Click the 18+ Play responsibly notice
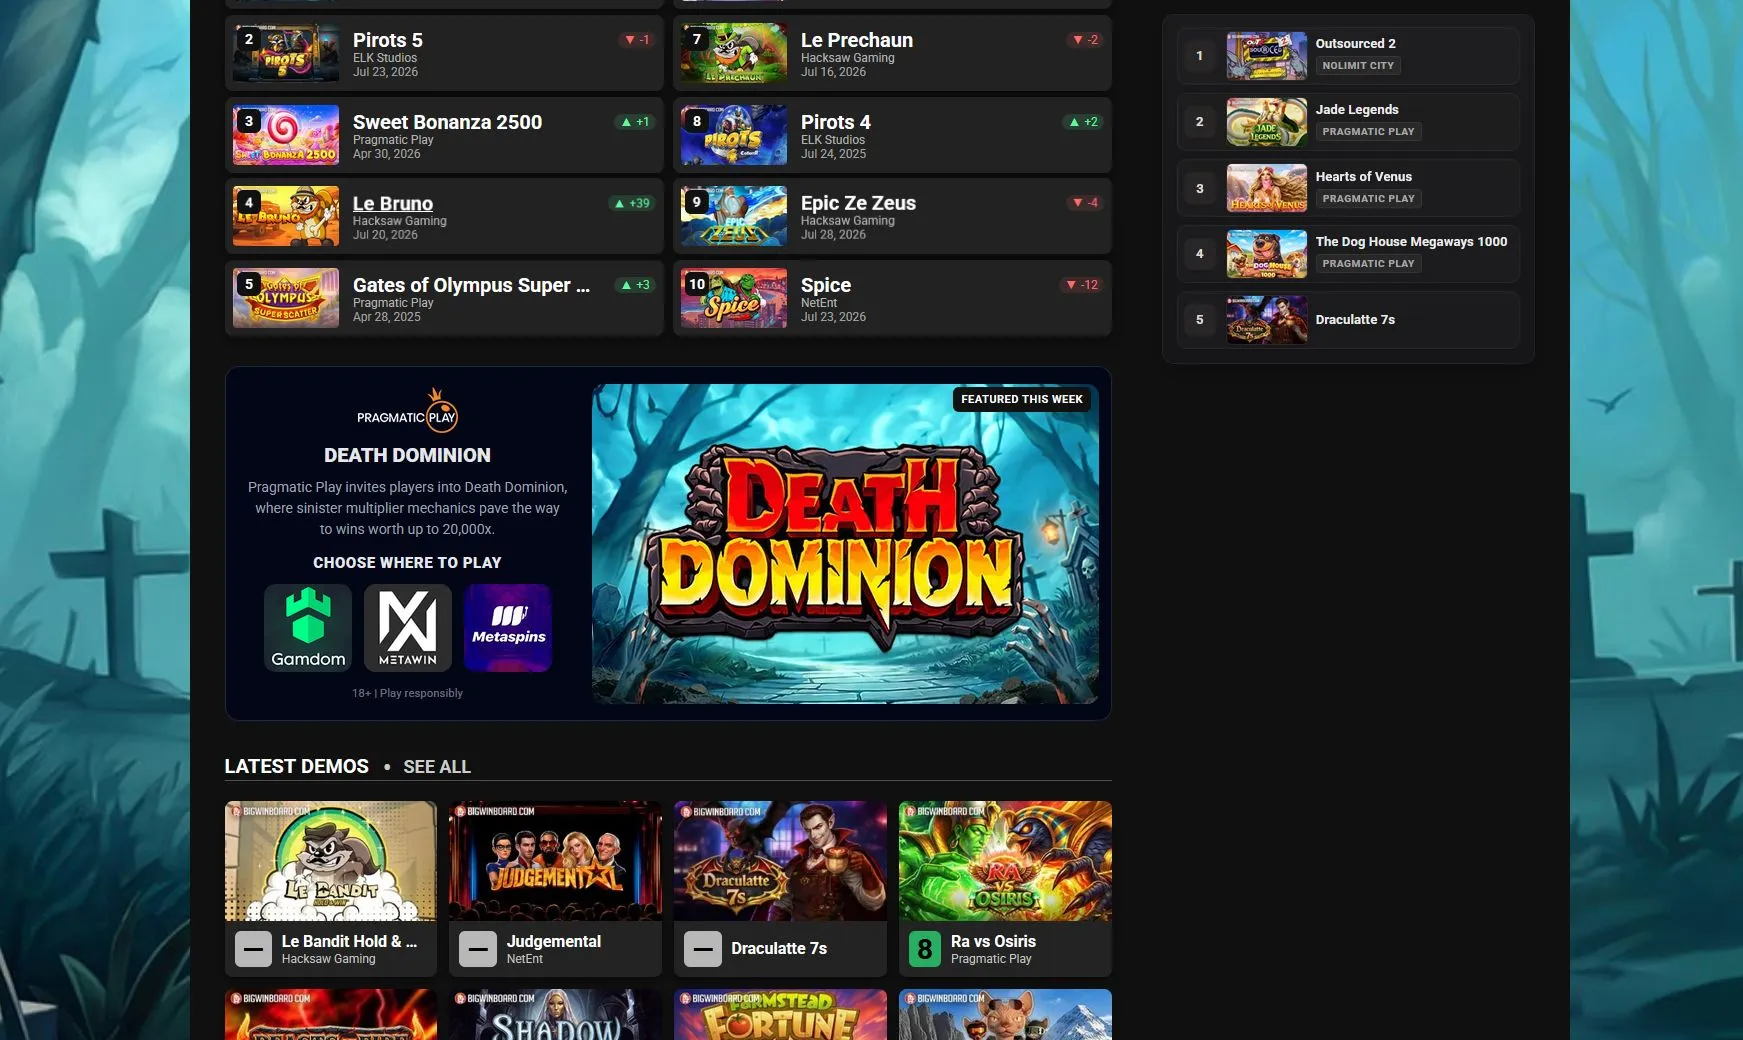Viewport: 1743px width, 1040px height. (407, 693)
